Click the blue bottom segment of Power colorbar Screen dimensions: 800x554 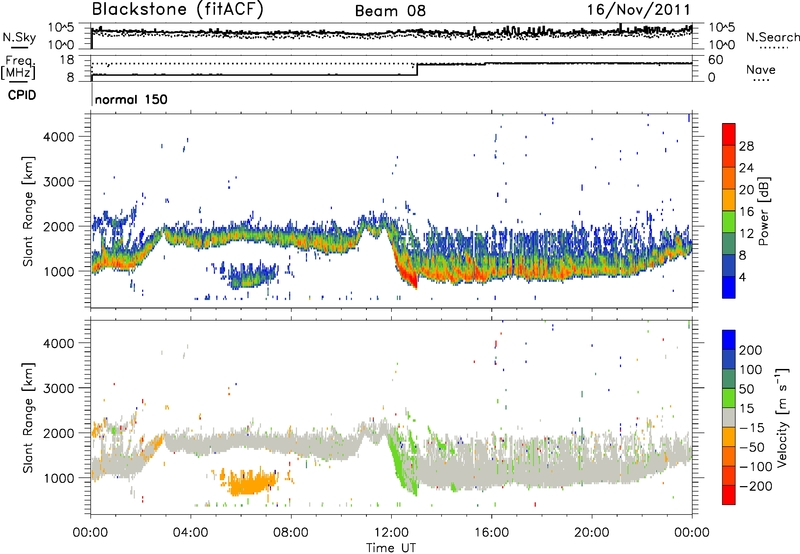point(729,287)
